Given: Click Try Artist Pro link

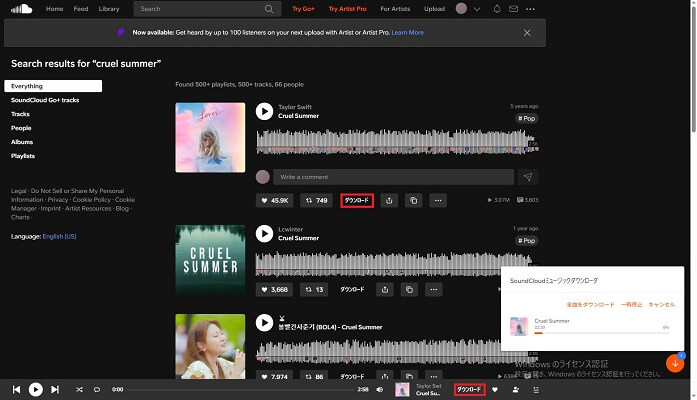Looking at the screenshot, I should 347,8.
